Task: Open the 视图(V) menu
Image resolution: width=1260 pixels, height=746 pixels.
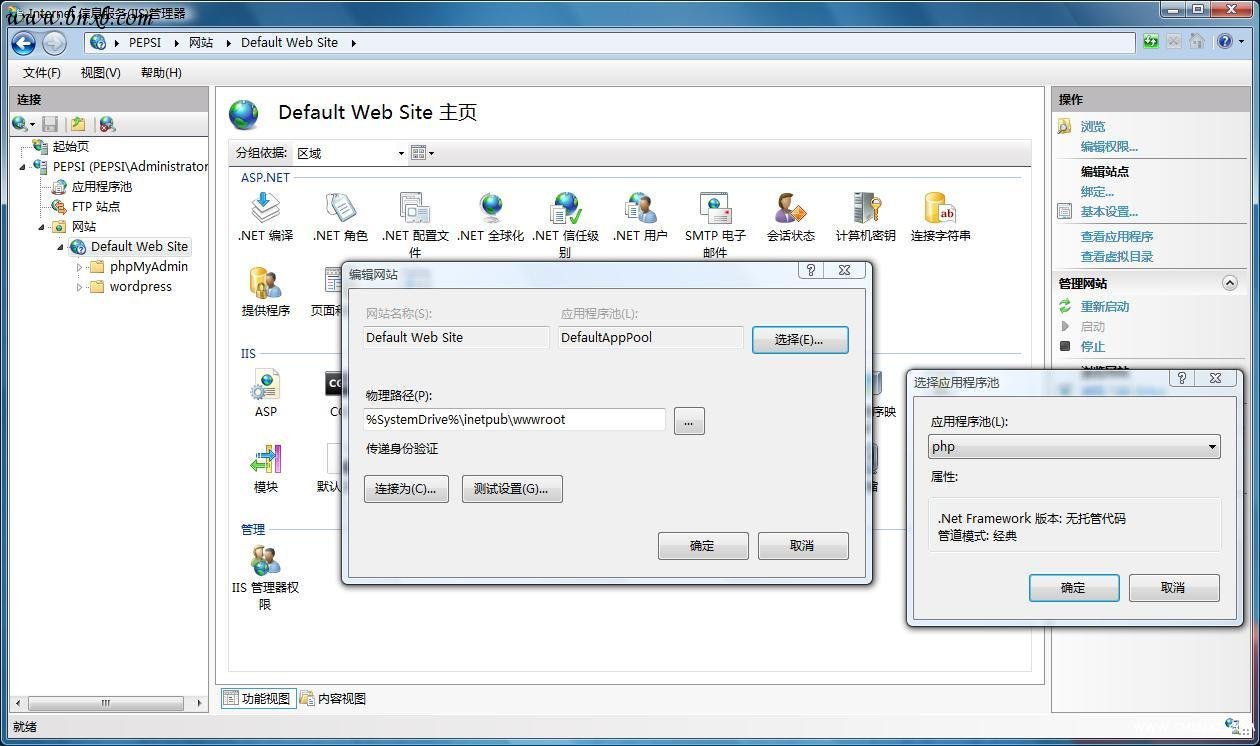Action: (99, 72)
